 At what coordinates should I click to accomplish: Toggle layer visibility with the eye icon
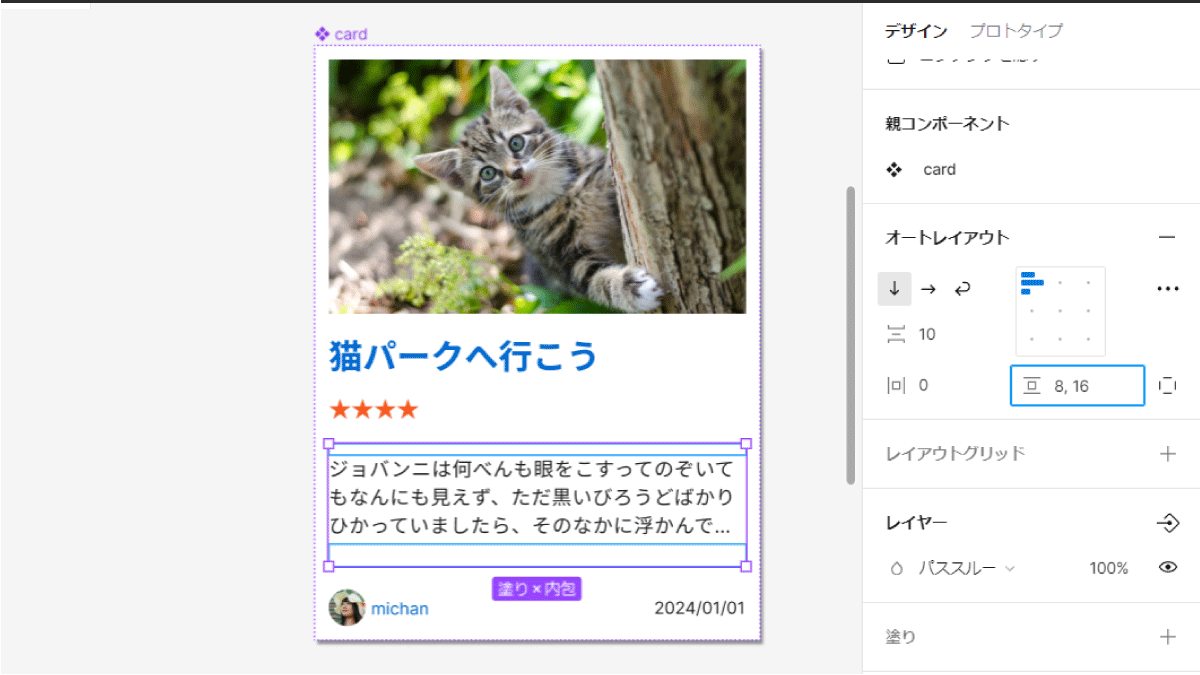coord(1167,568)
